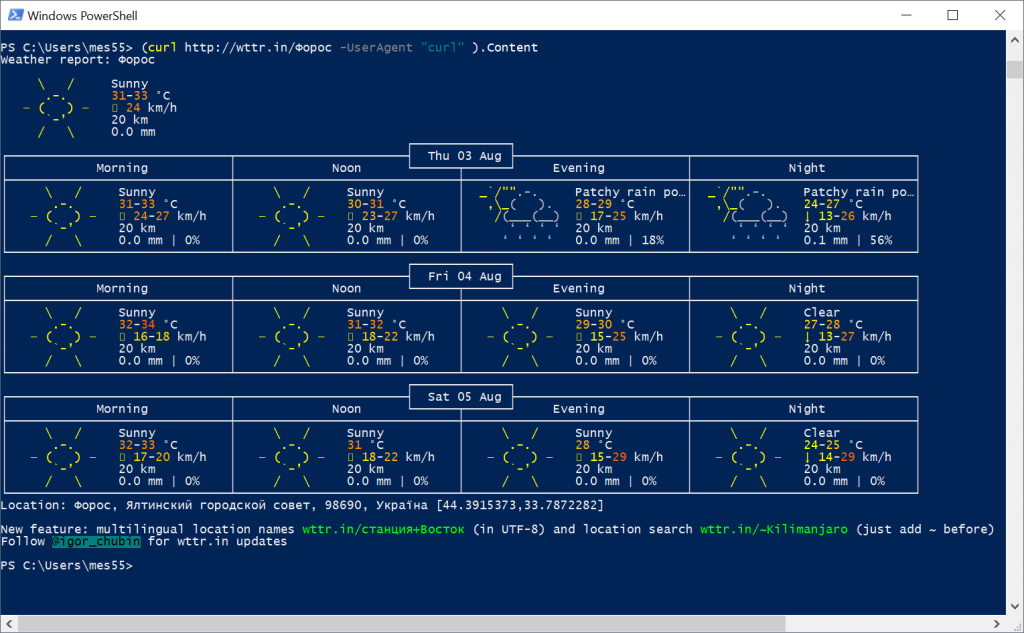Click the Thu 03 Aug date header
Image resolution: width=1024 pixels, height=633 pixels.
(x=464, y=156)
